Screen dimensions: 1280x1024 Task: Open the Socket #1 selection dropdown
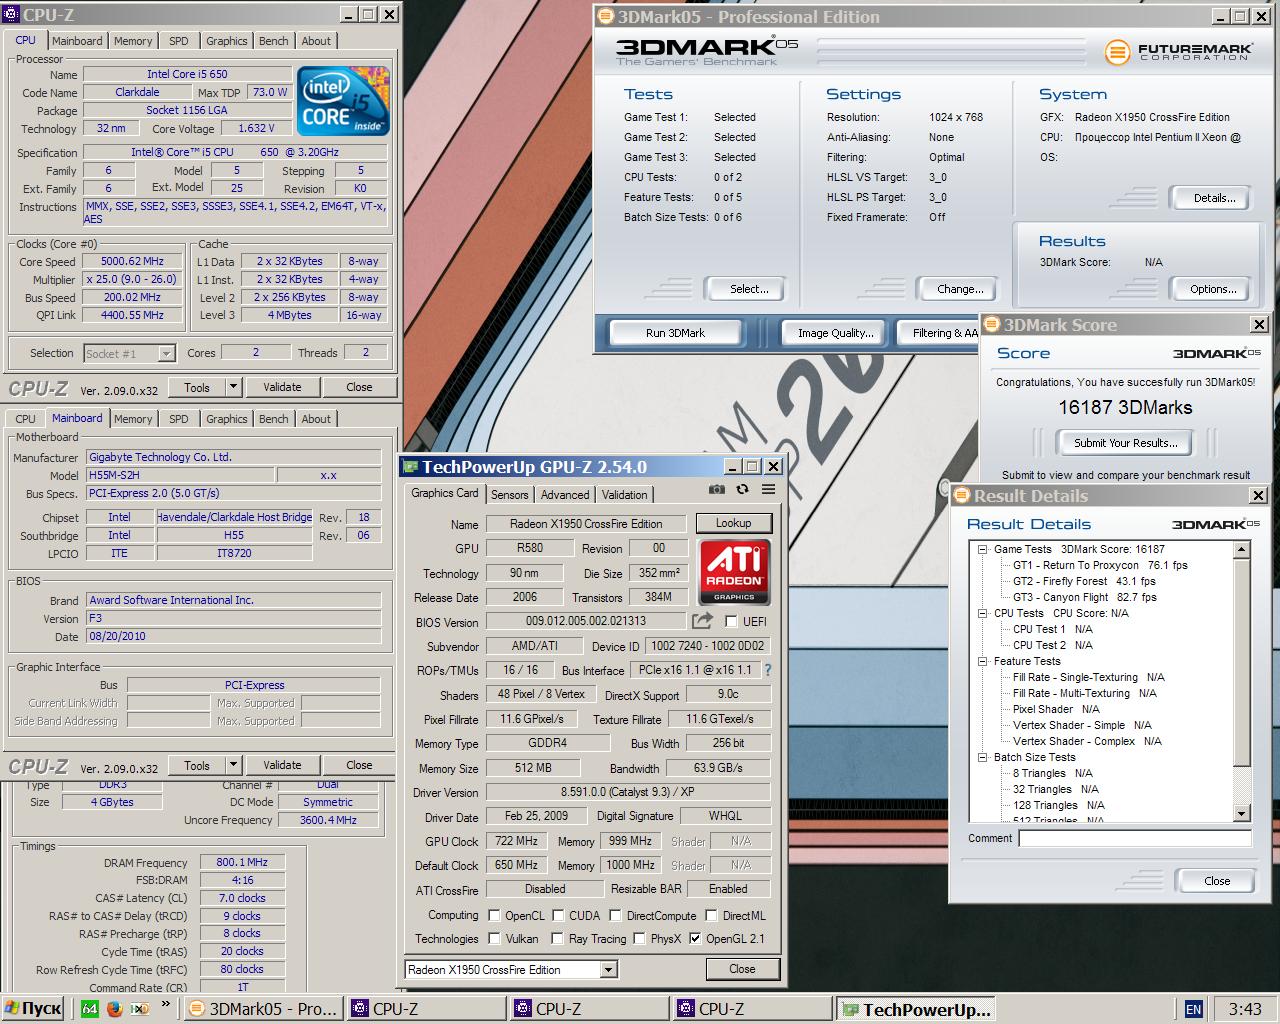click(166, 353)
